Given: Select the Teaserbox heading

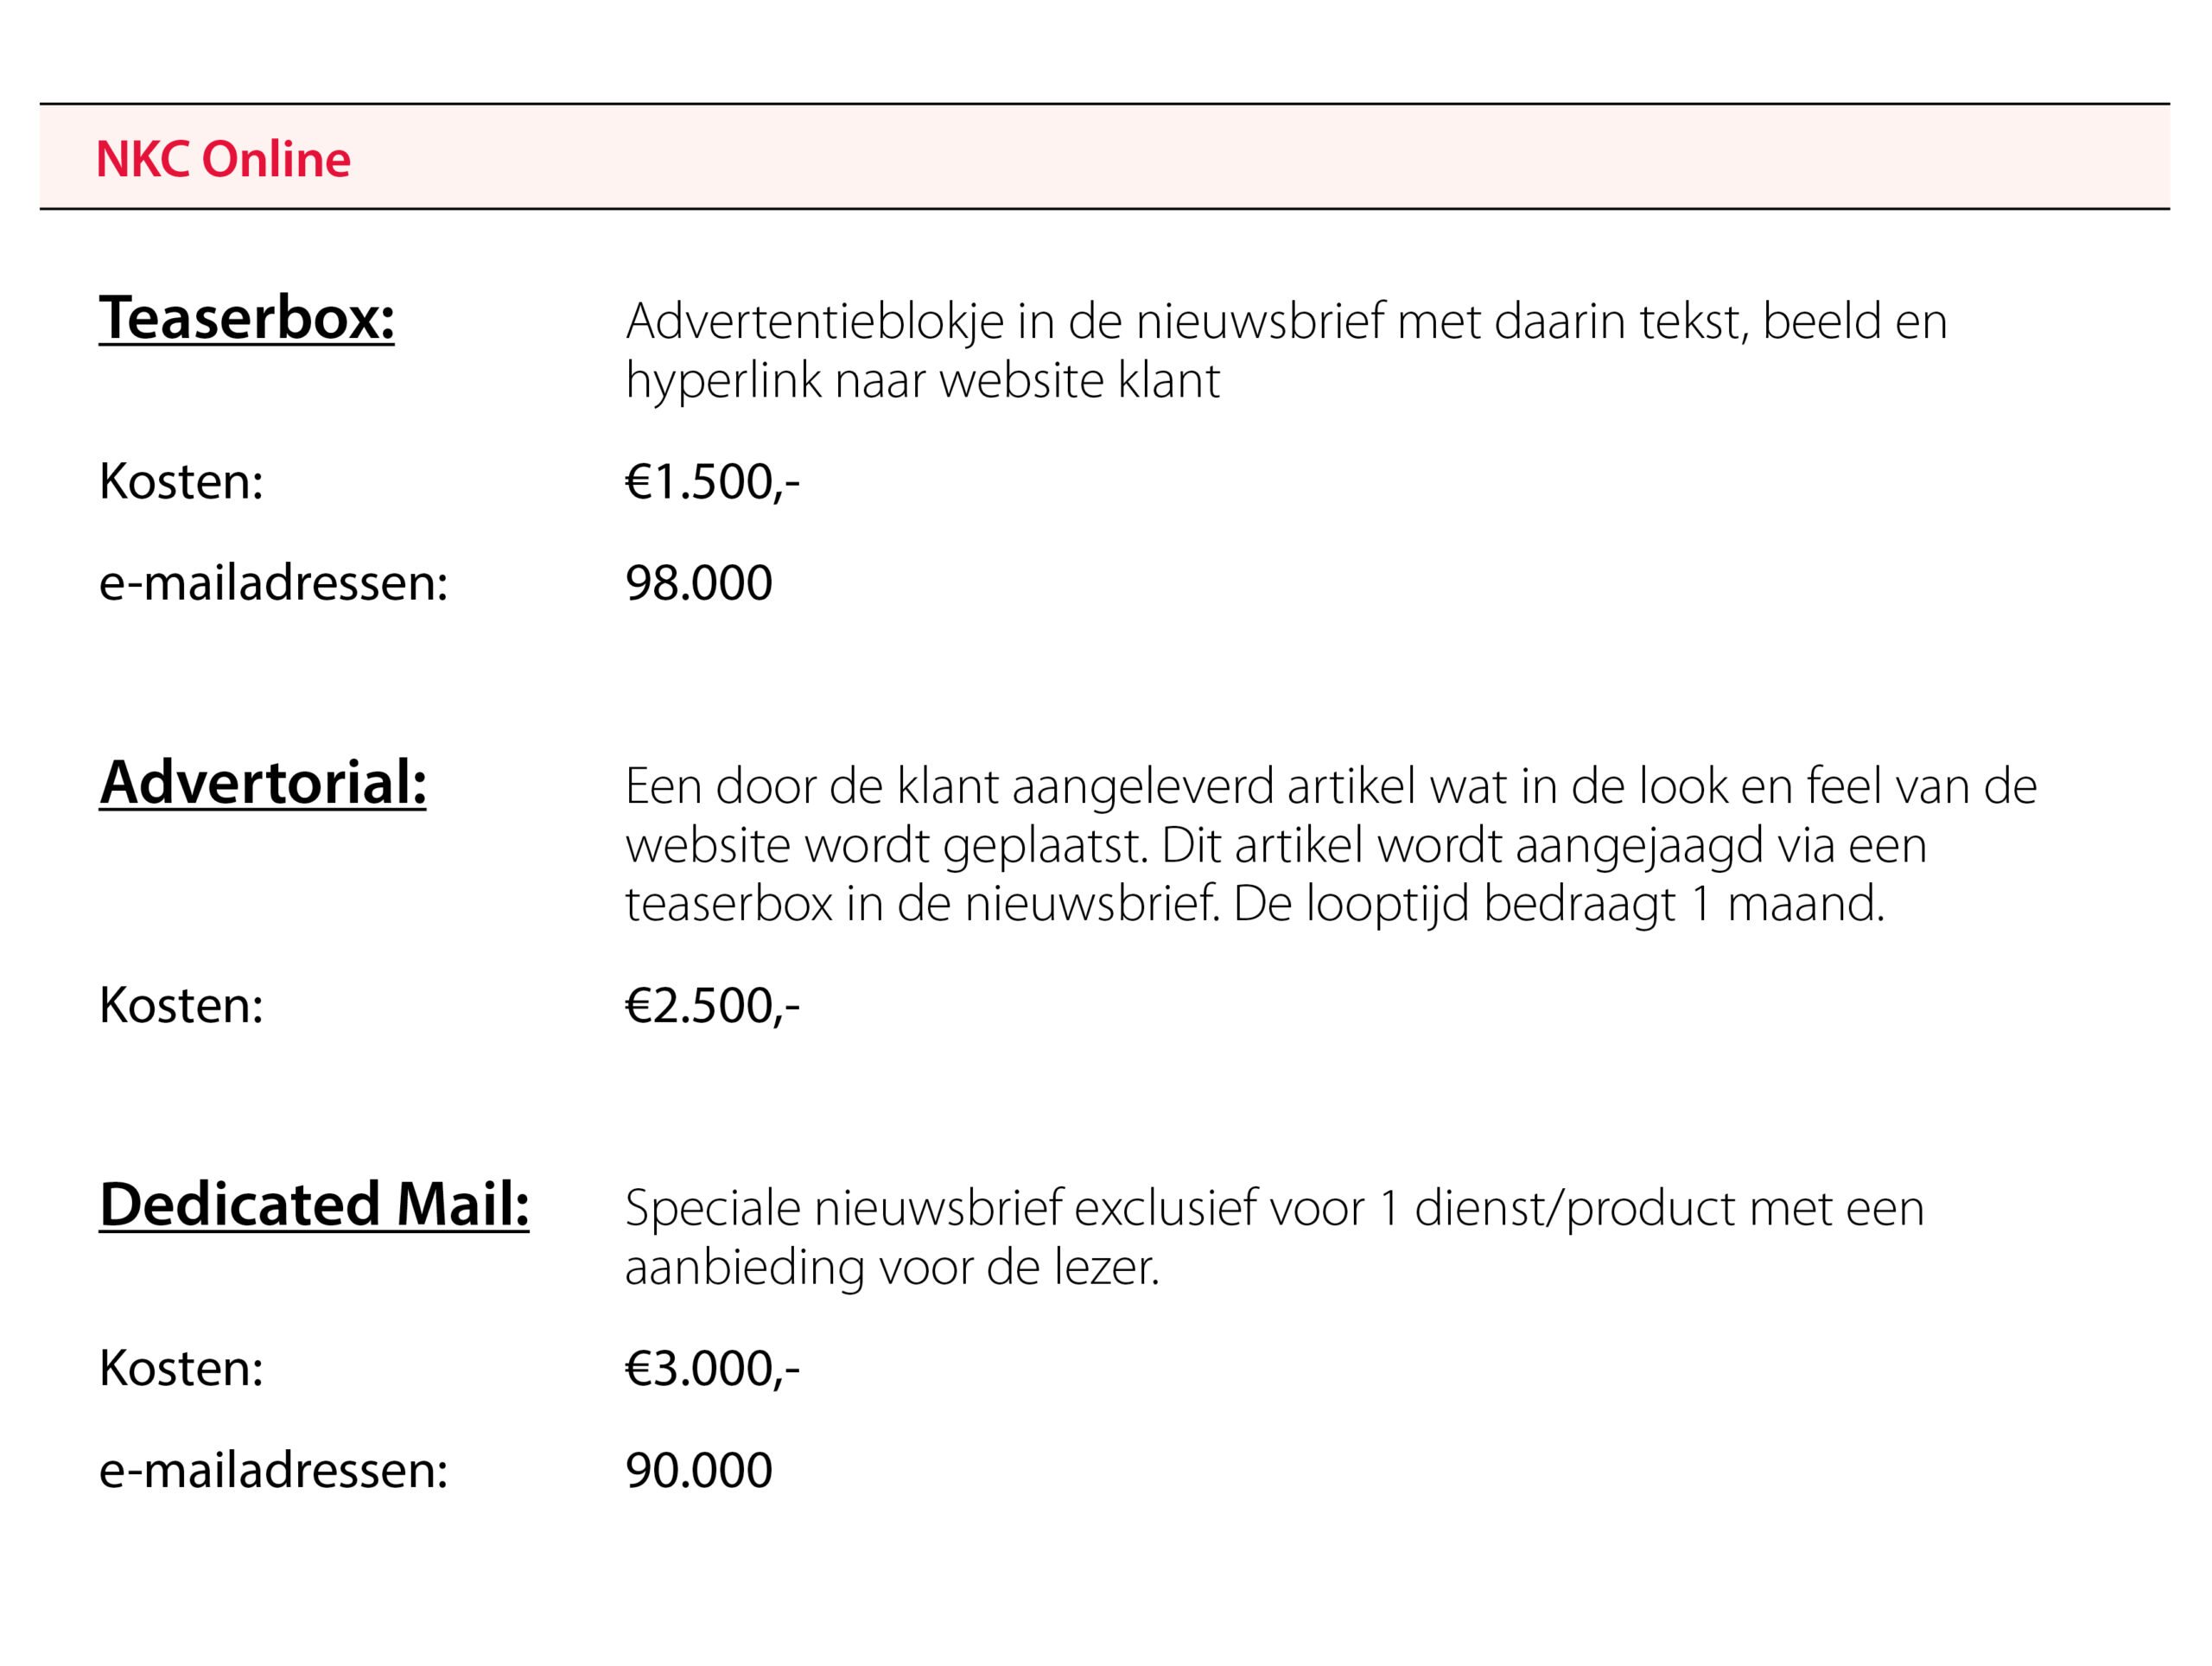Looking at the screenshot, I should [x=246, y=318].
